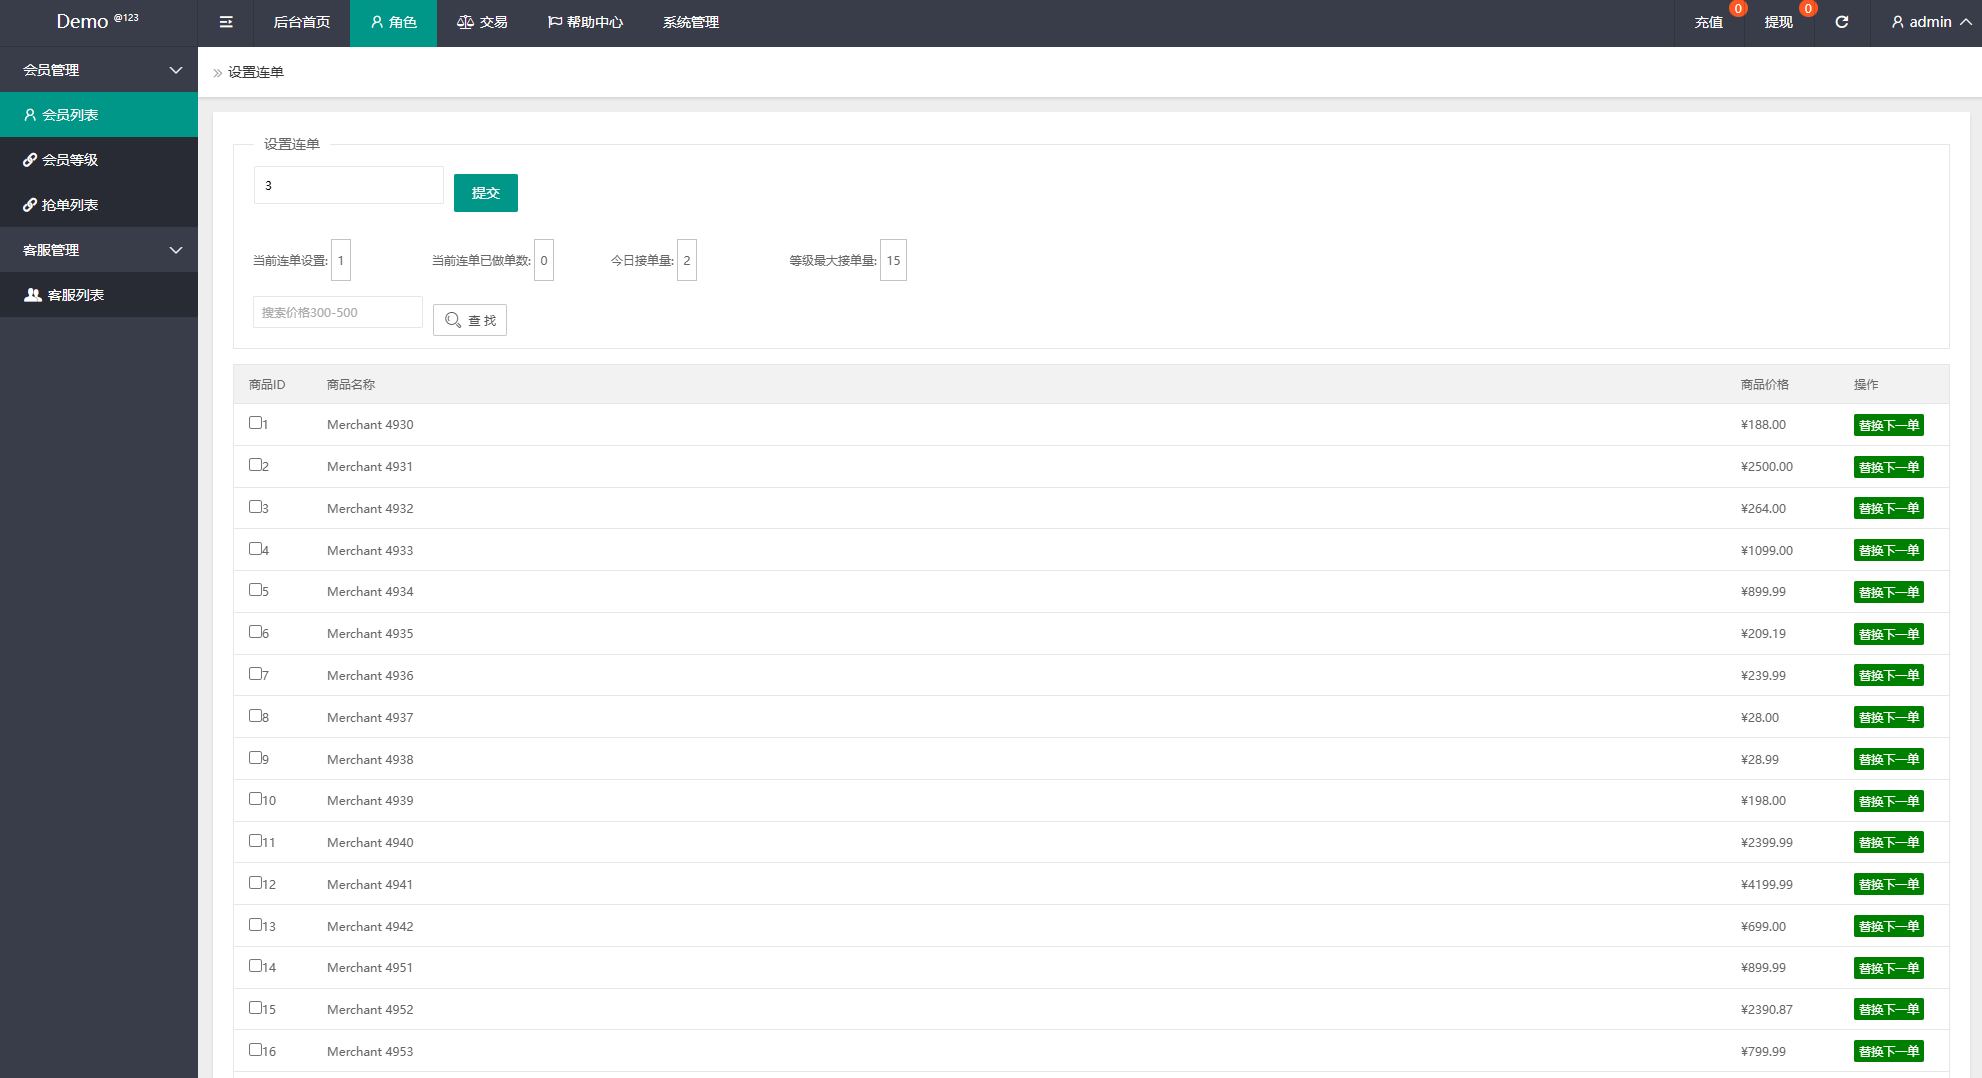The image size is (1982, 1078).
Task: Click the refresh icon in top bar
Action: pos(1841,22)
